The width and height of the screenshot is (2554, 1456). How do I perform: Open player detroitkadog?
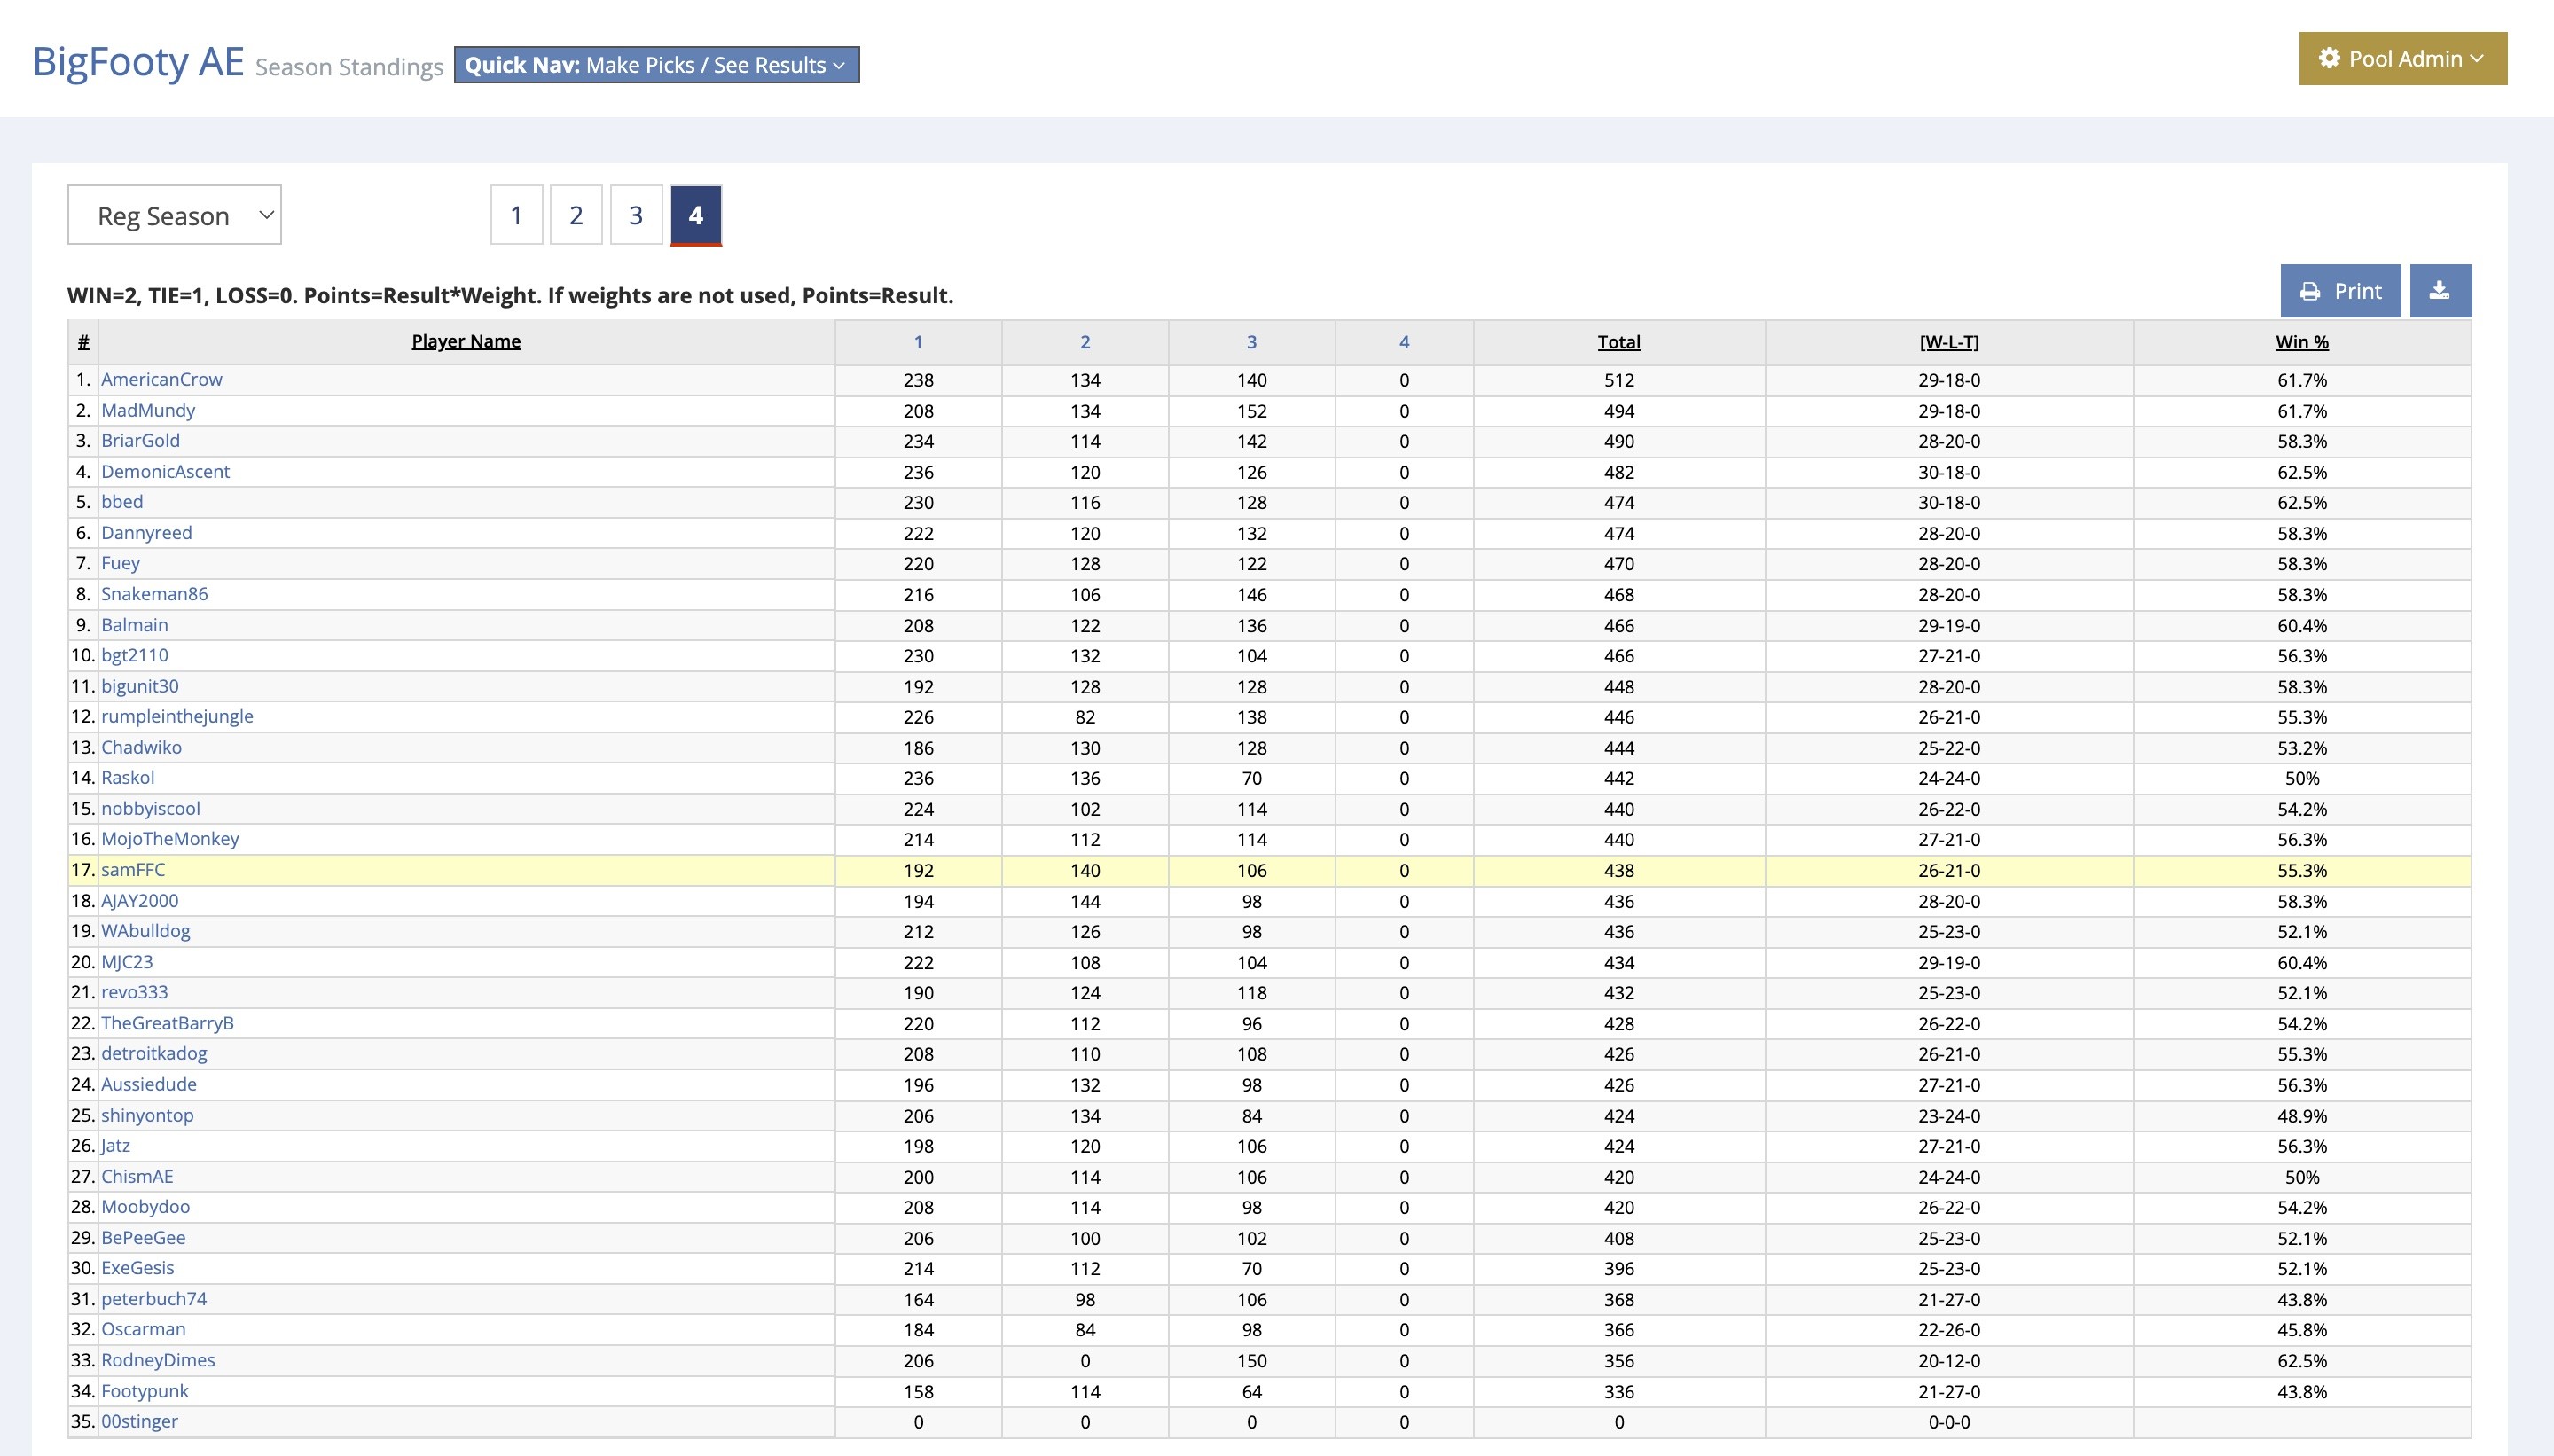point(154,1053)
